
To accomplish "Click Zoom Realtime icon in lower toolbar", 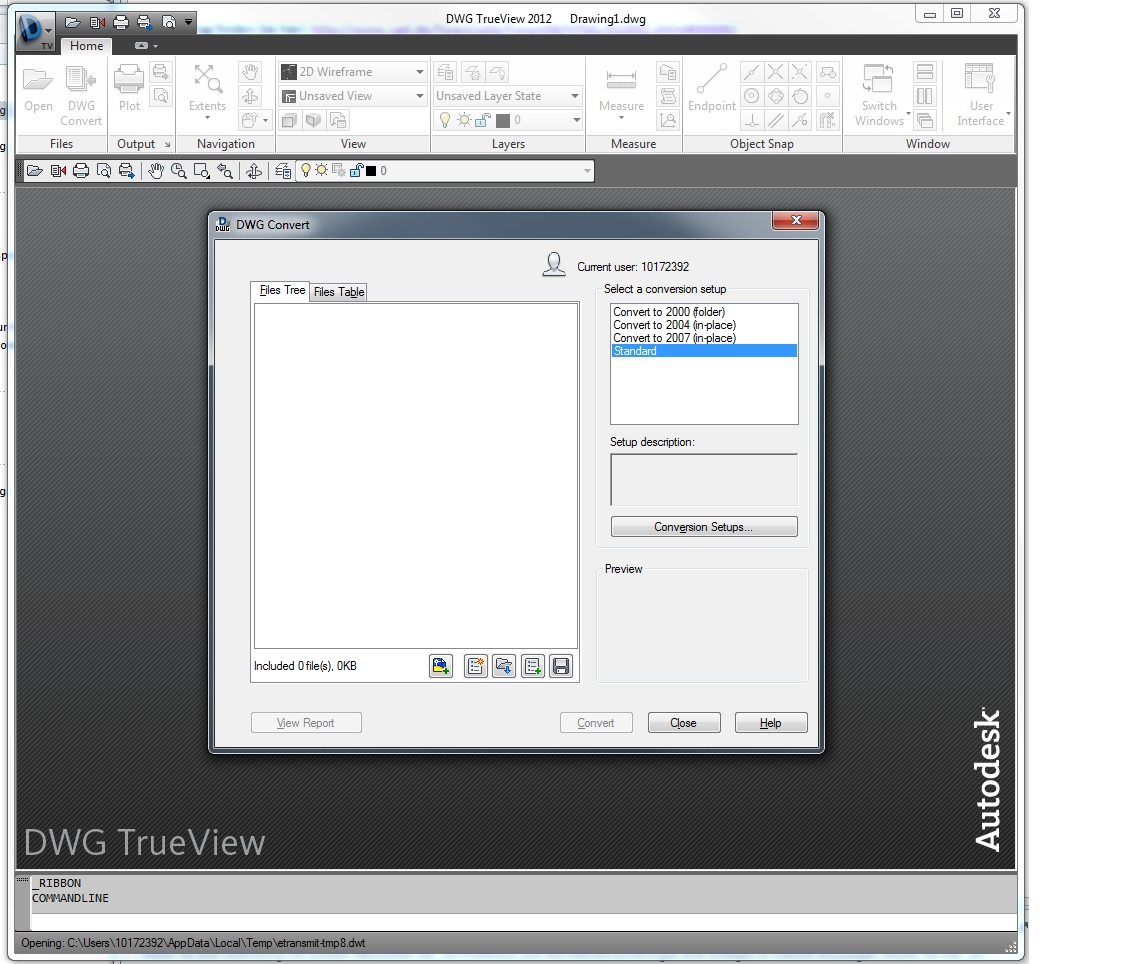I will [x=179, y=171].
